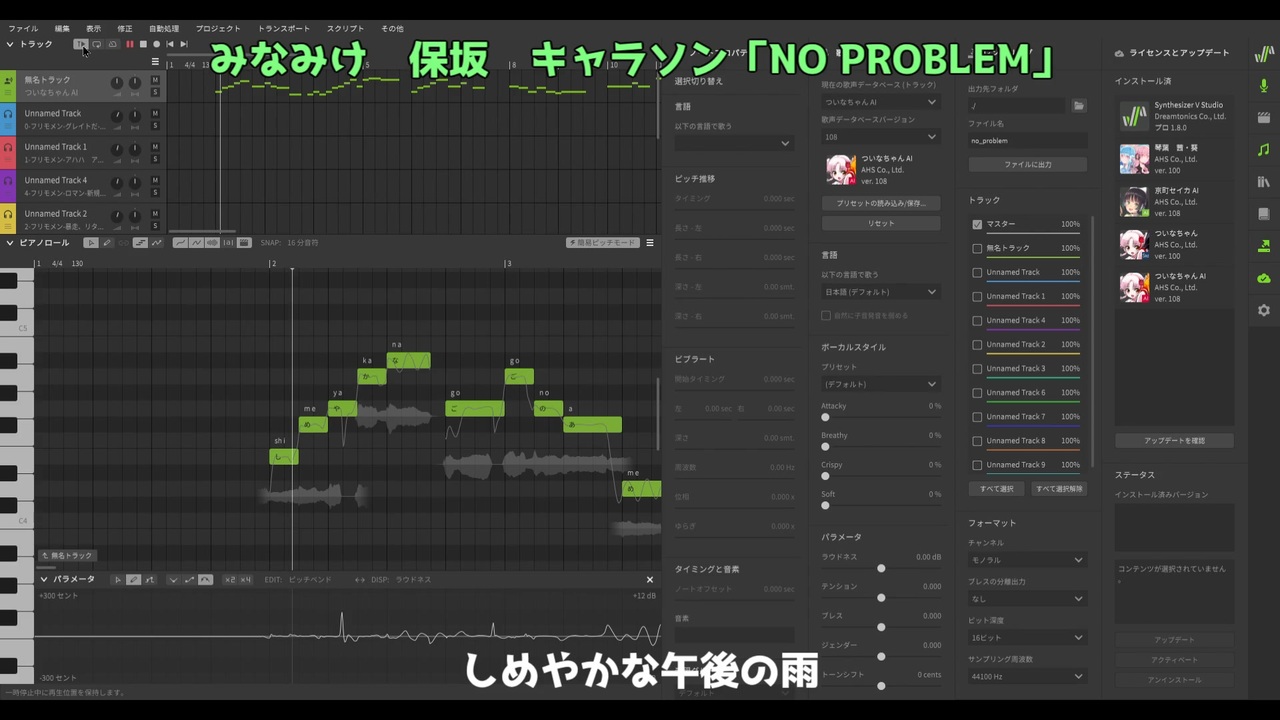Open the 編集 menu
Image resolution: width=1280 pixels, height=720 pixels.
point(62,29)
